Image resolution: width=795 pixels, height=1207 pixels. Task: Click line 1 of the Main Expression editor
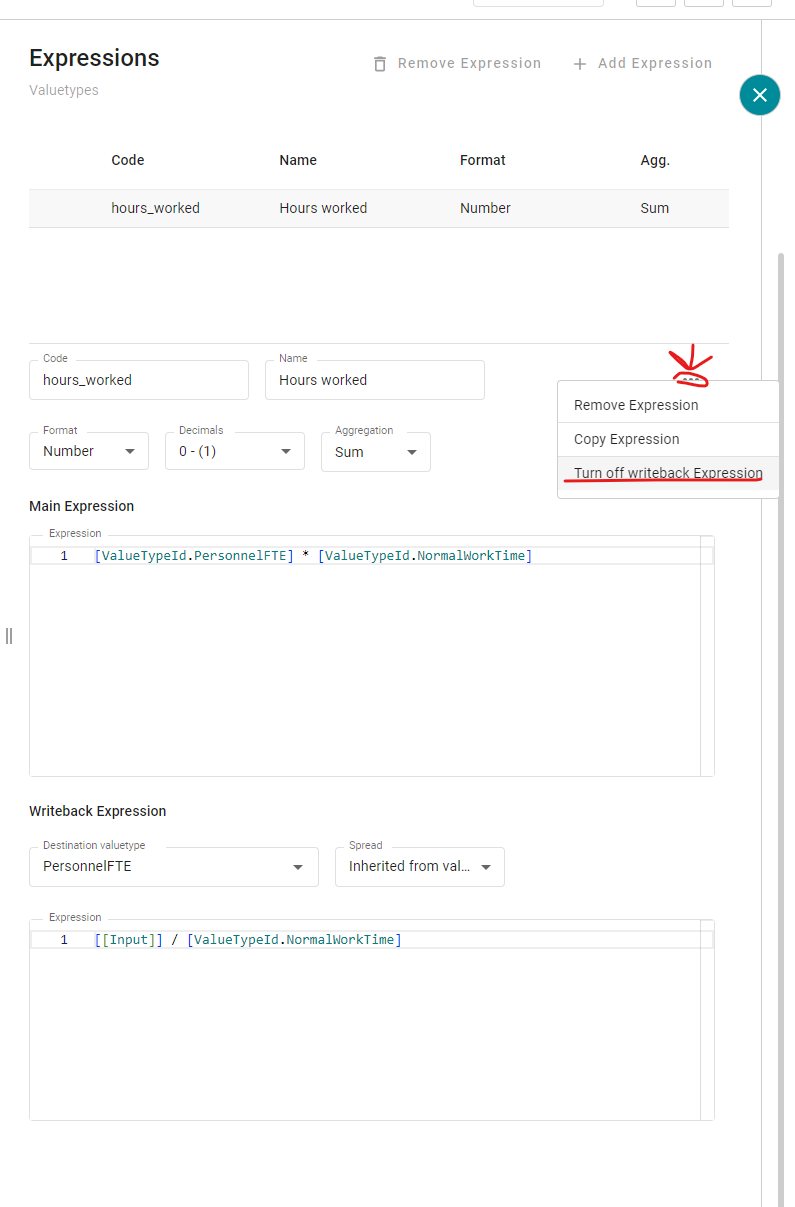[313, 556]
